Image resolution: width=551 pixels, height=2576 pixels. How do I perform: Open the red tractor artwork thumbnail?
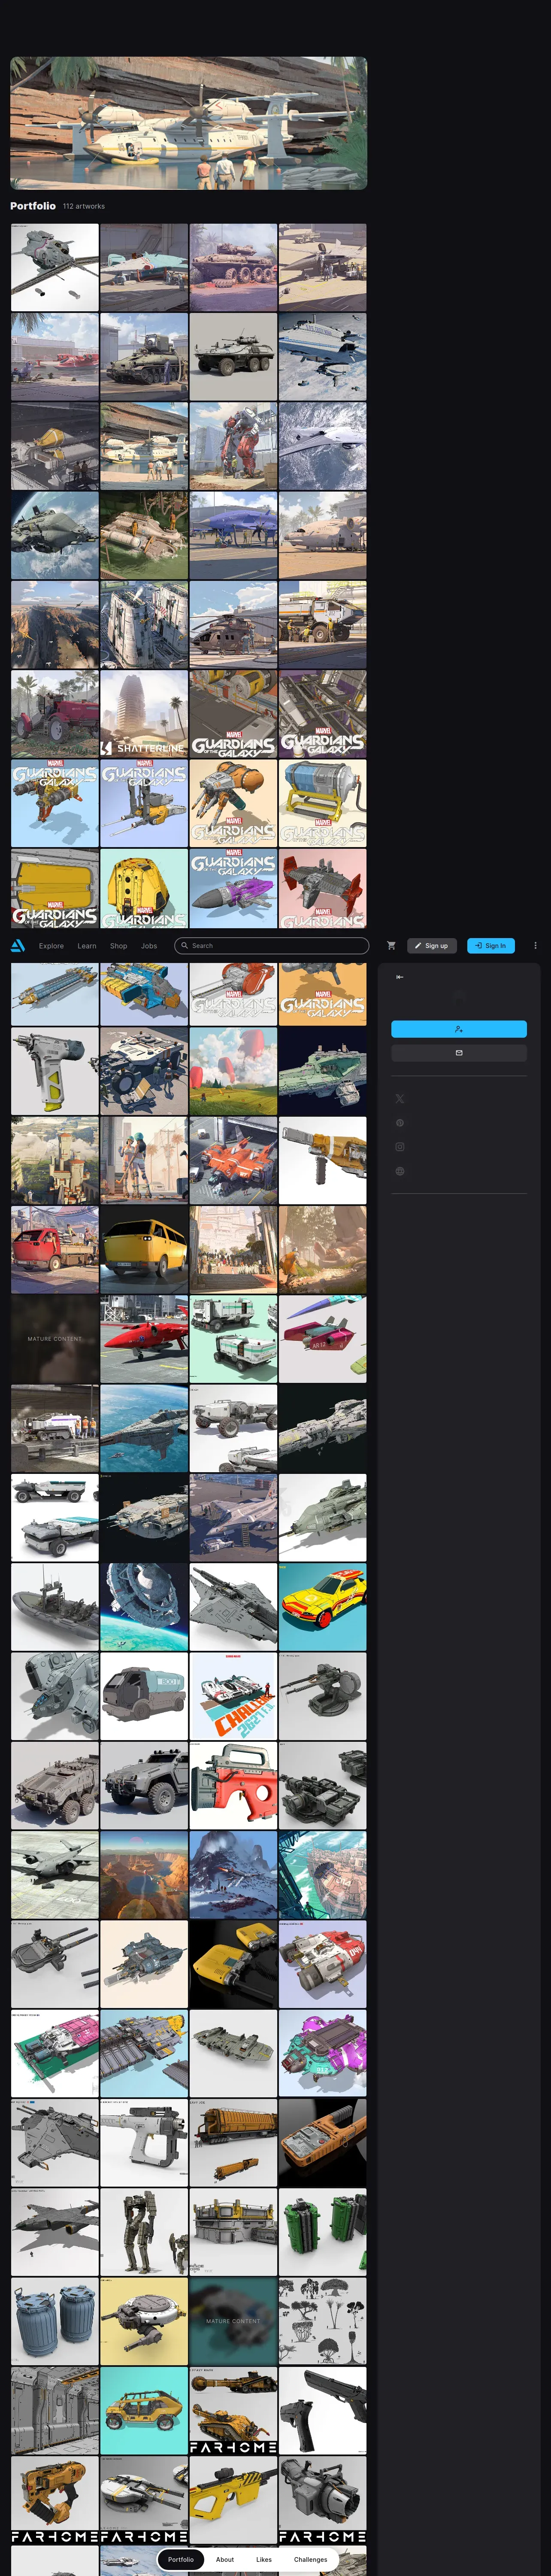tap(55, 714)
